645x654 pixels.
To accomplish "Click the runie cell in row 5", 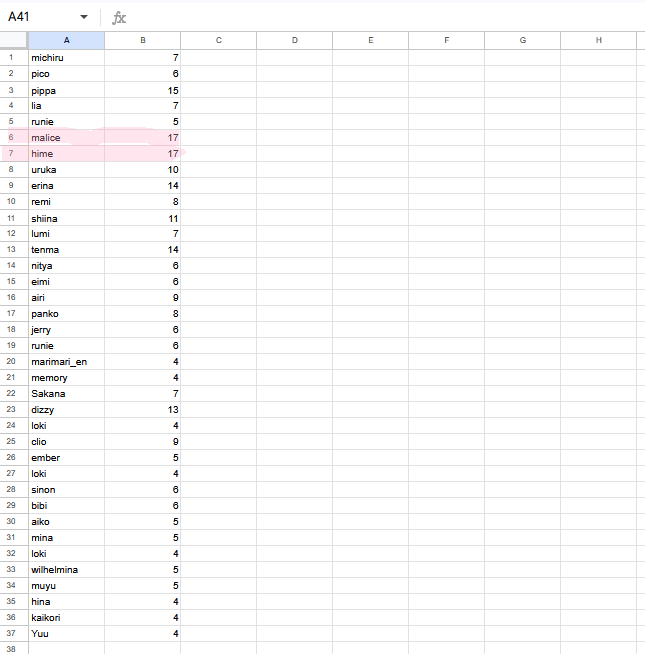I will click(66, 122).
